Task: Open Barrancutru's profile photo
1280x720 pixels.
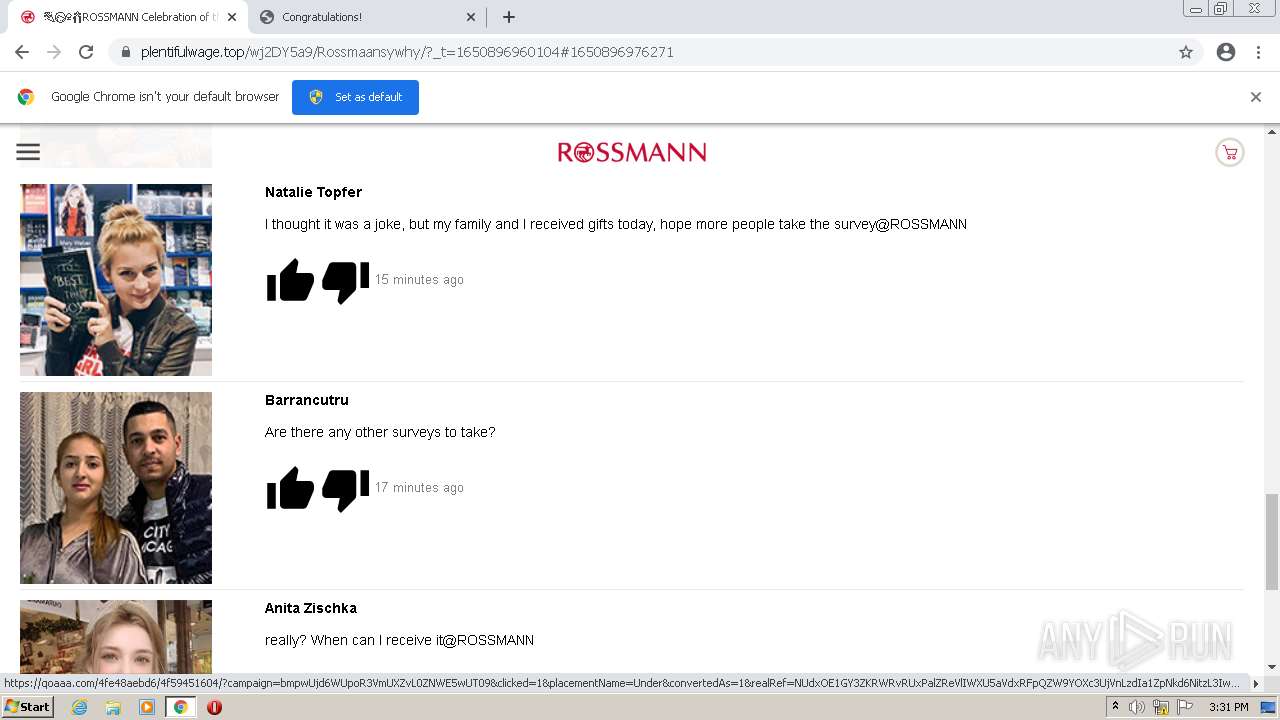Action: [116, 488]
